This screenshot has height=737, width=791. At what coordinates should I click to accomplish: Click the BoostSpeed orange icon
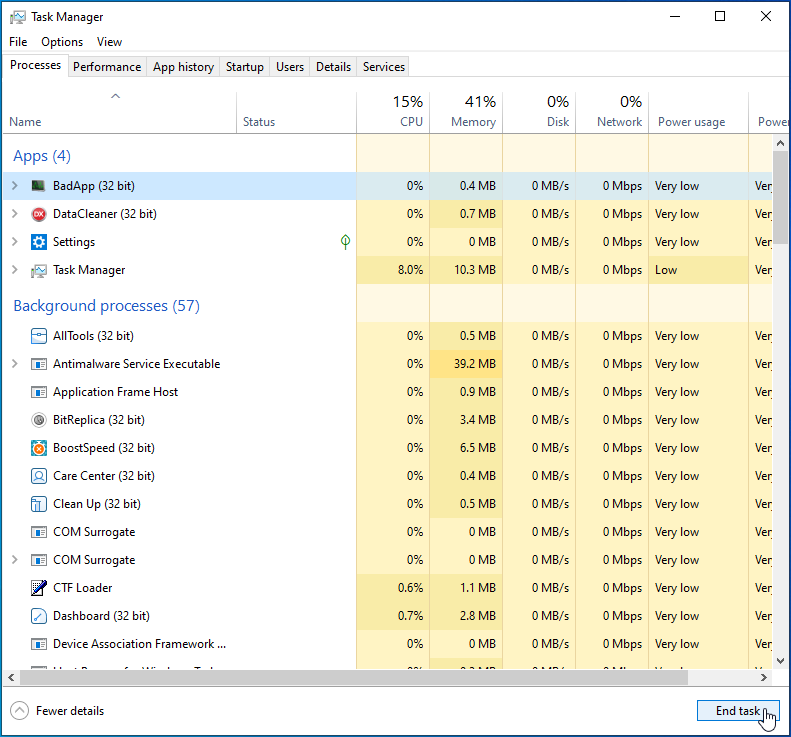coord(39,448)
